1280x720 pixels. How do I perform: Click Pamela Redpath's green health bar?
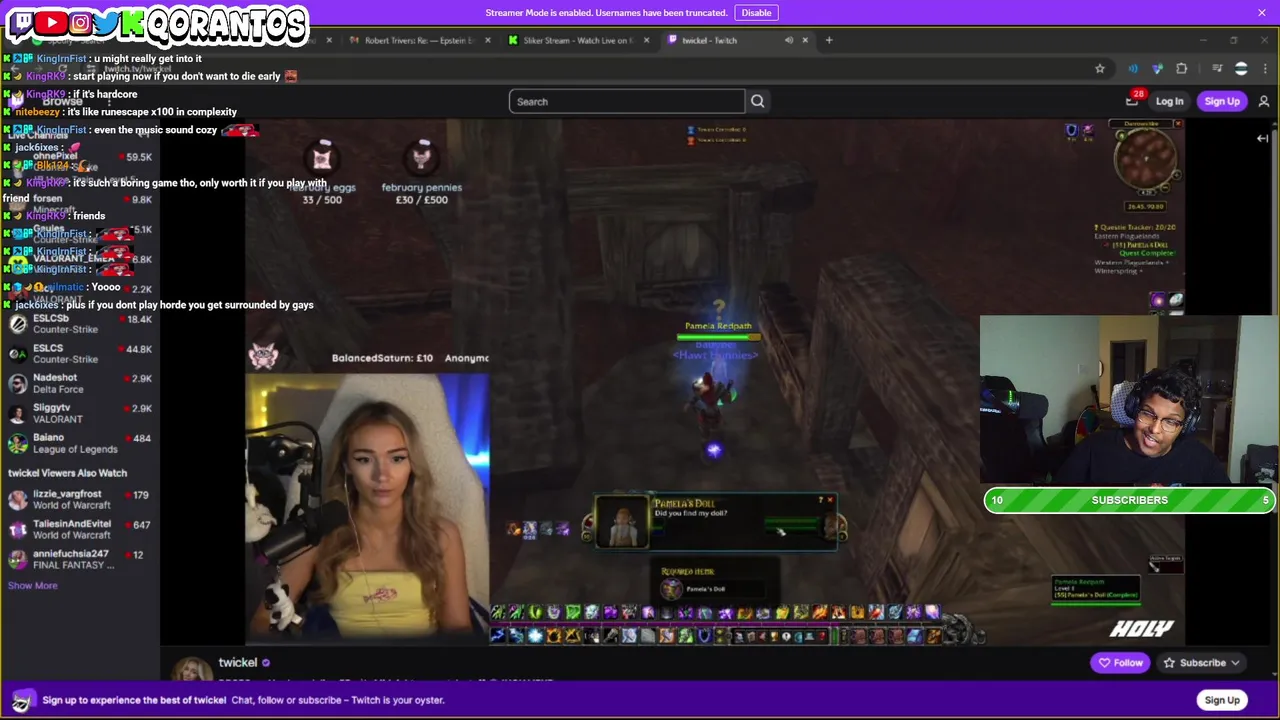718,337
